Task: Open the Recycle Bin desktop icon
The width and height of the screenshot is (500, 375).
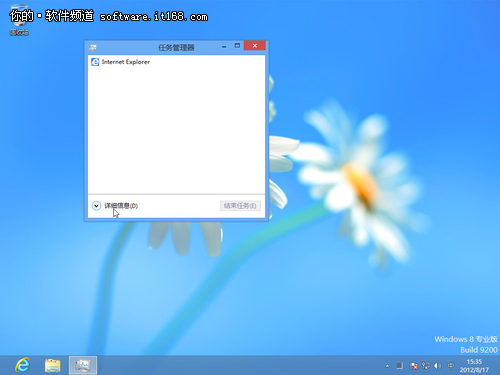Action: point(19,20)
